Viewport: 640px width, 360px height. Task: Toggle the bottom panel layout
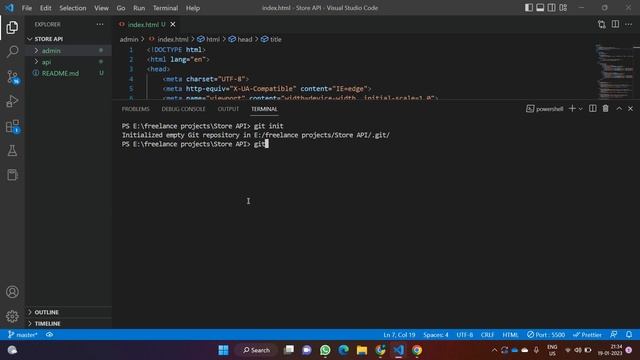(540, 8)
